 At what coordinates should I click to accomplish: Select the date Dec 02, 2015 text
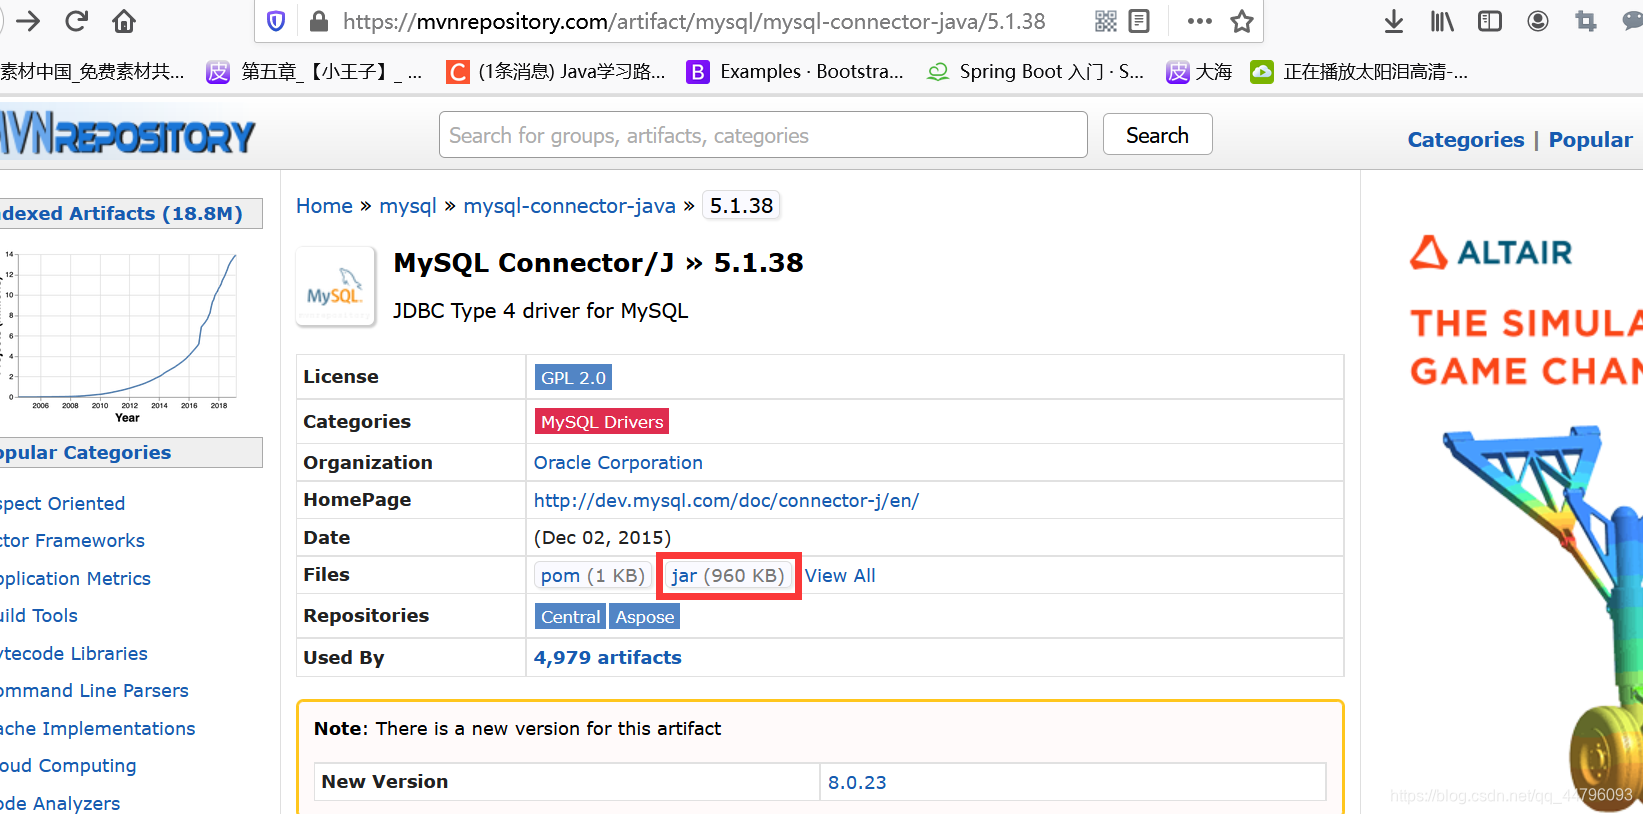[602, 538]
